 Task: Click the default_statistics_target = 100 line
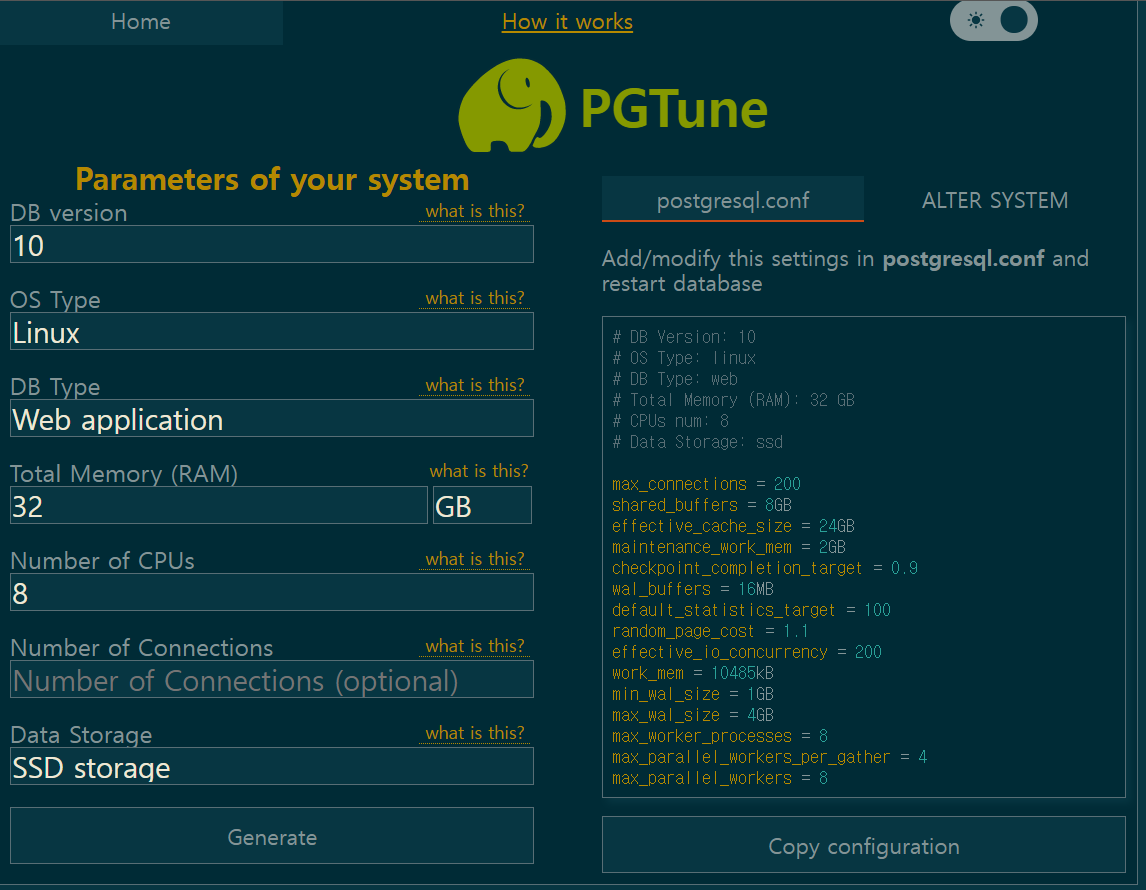click(x=751, y=611)
